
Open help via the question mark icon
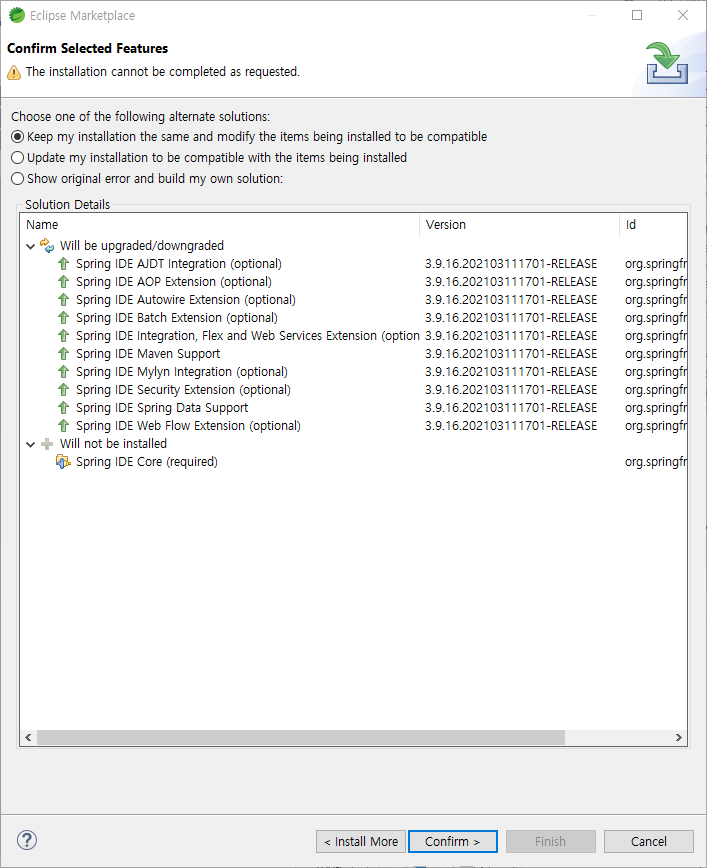coord(27,840)
